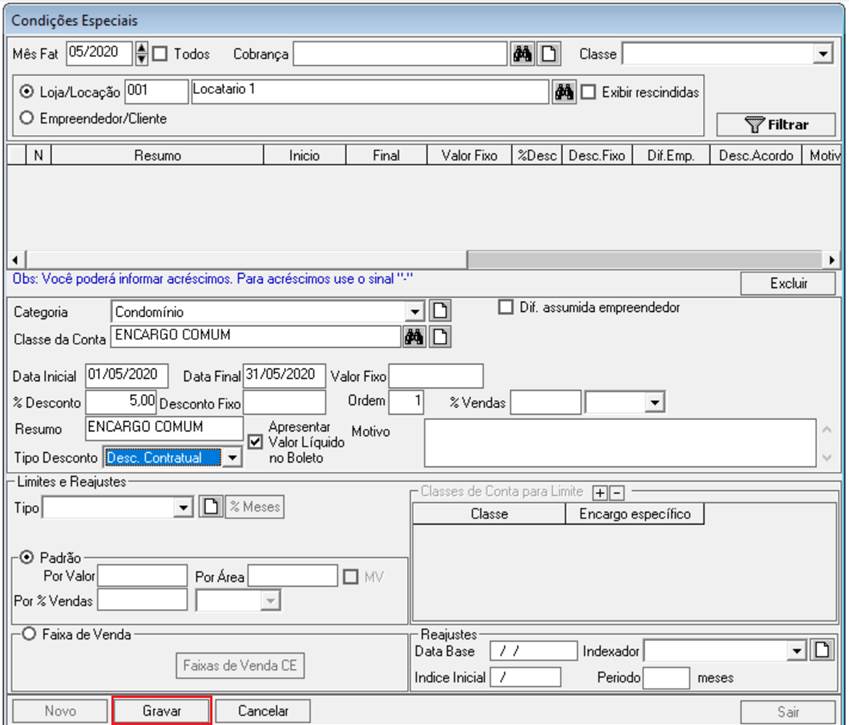Select the Faixa de Venda radio option
Viewport: 849px width, 725px height.
[29, 633]
